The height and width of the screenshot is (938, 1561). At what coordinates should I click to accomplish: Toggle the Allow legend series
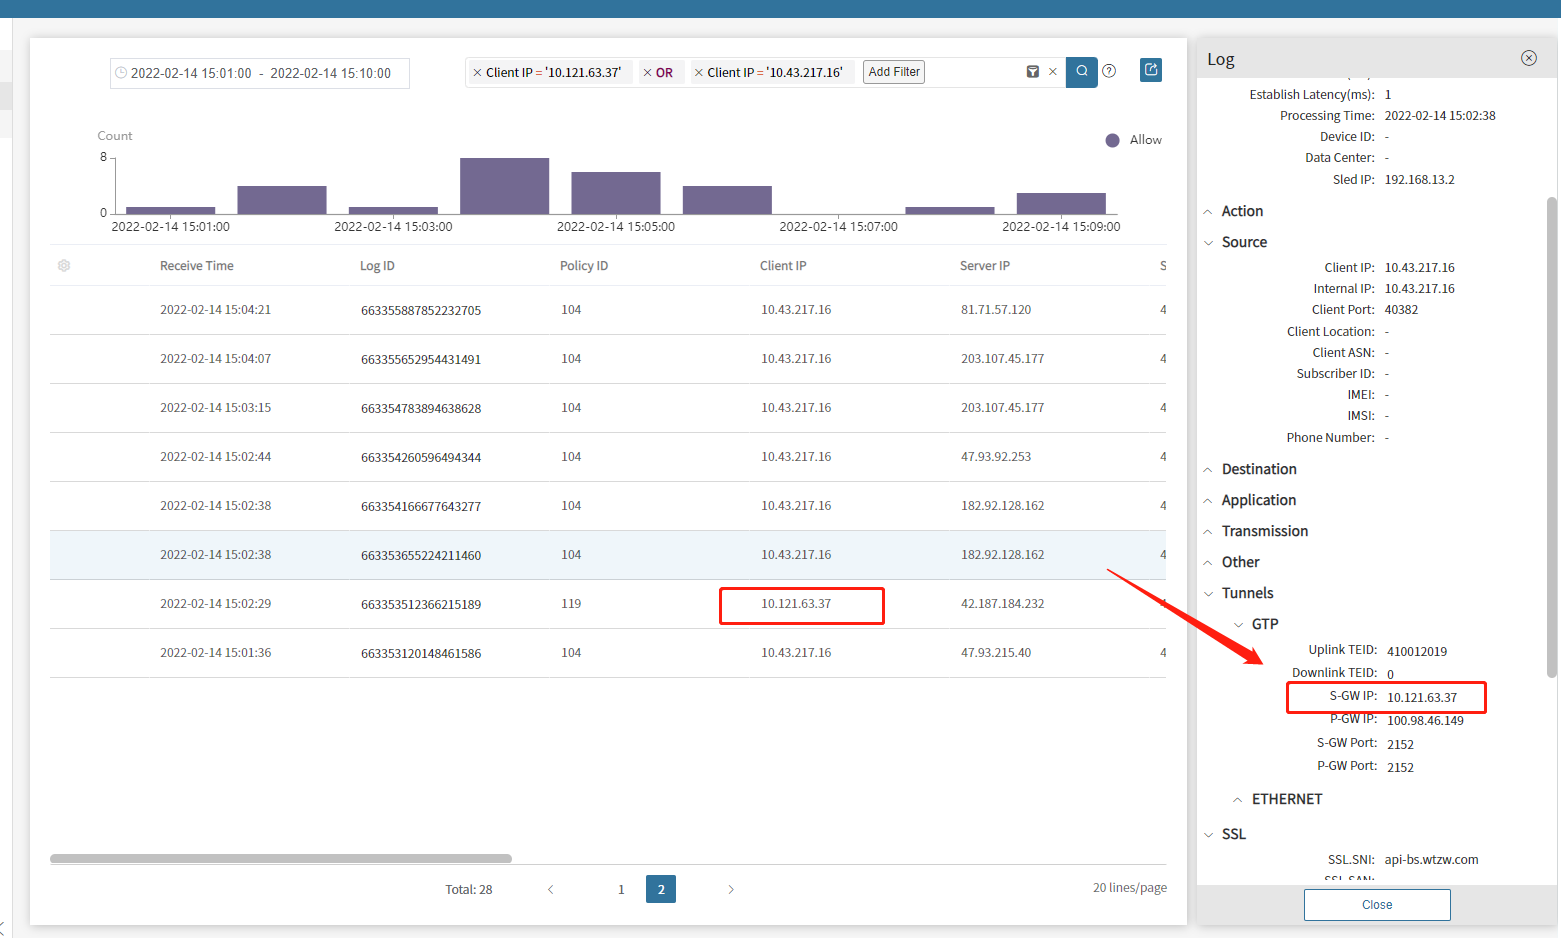[x=1133, y=140]
